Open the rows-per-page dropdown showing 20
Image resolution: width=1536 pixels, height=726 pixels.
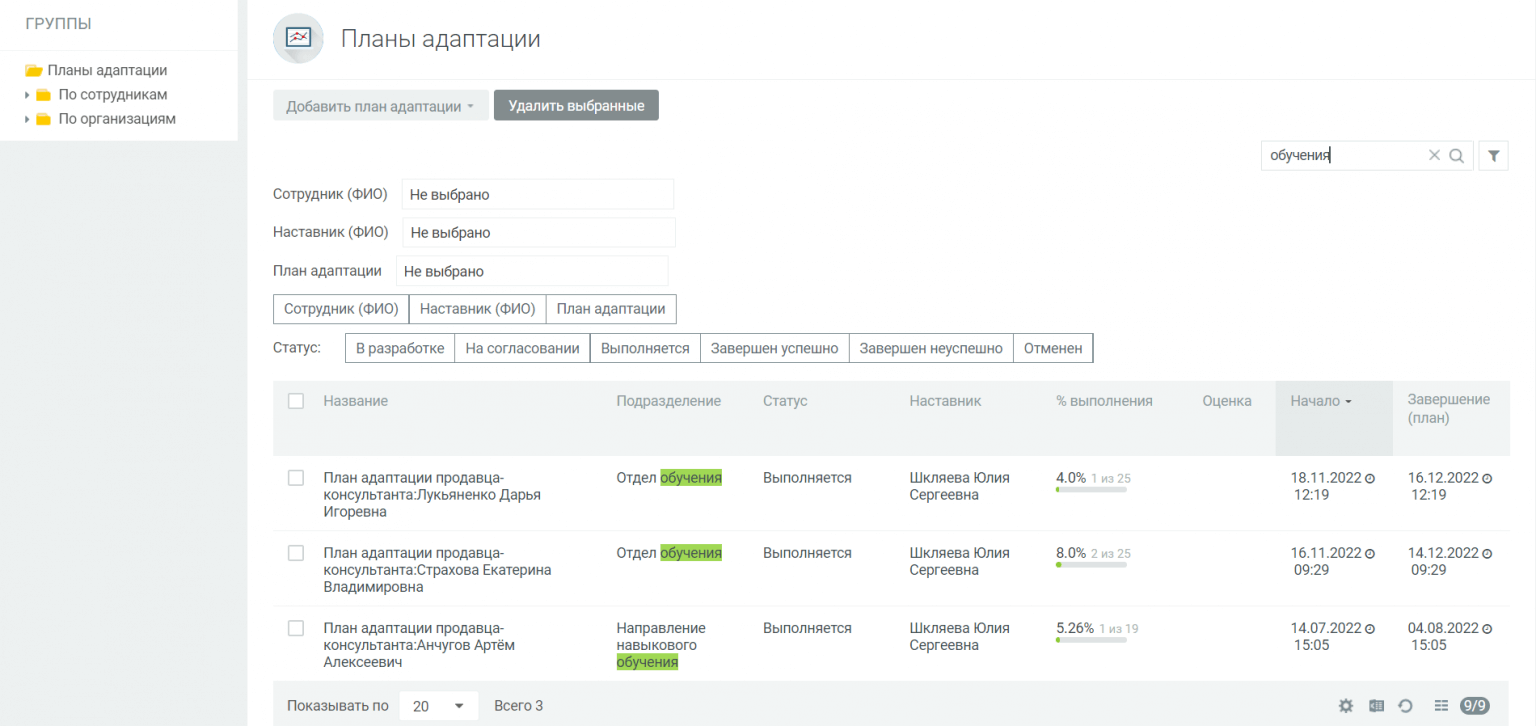tap(438, 706)
